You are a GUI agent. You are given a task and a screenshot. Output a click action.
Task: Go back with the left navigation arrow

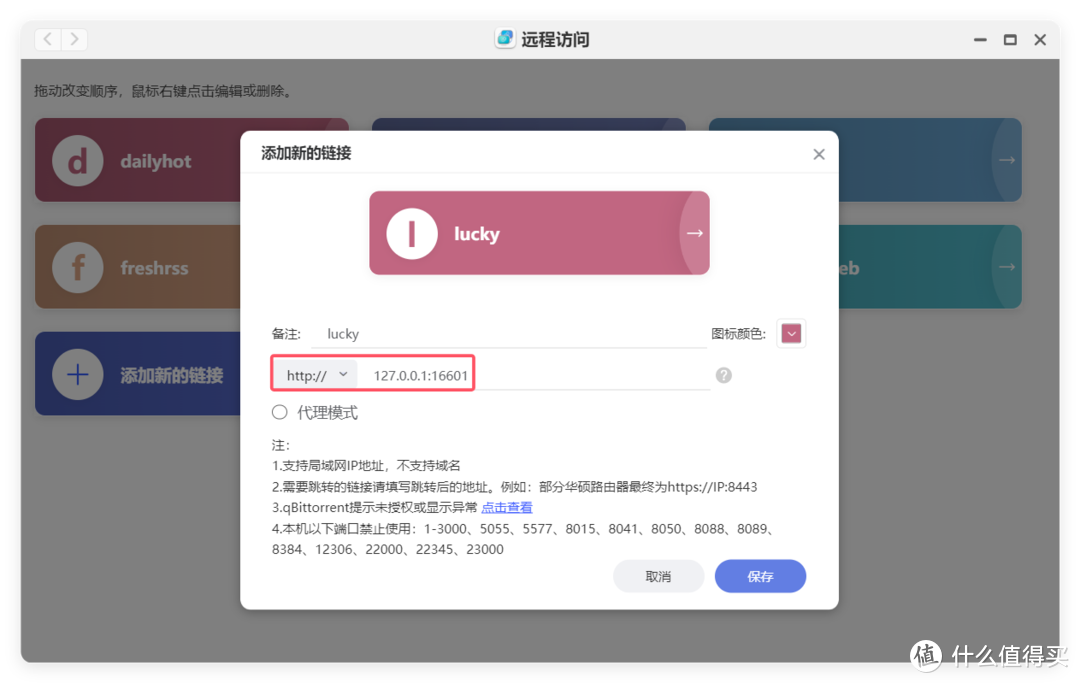[x=48, y=39]
